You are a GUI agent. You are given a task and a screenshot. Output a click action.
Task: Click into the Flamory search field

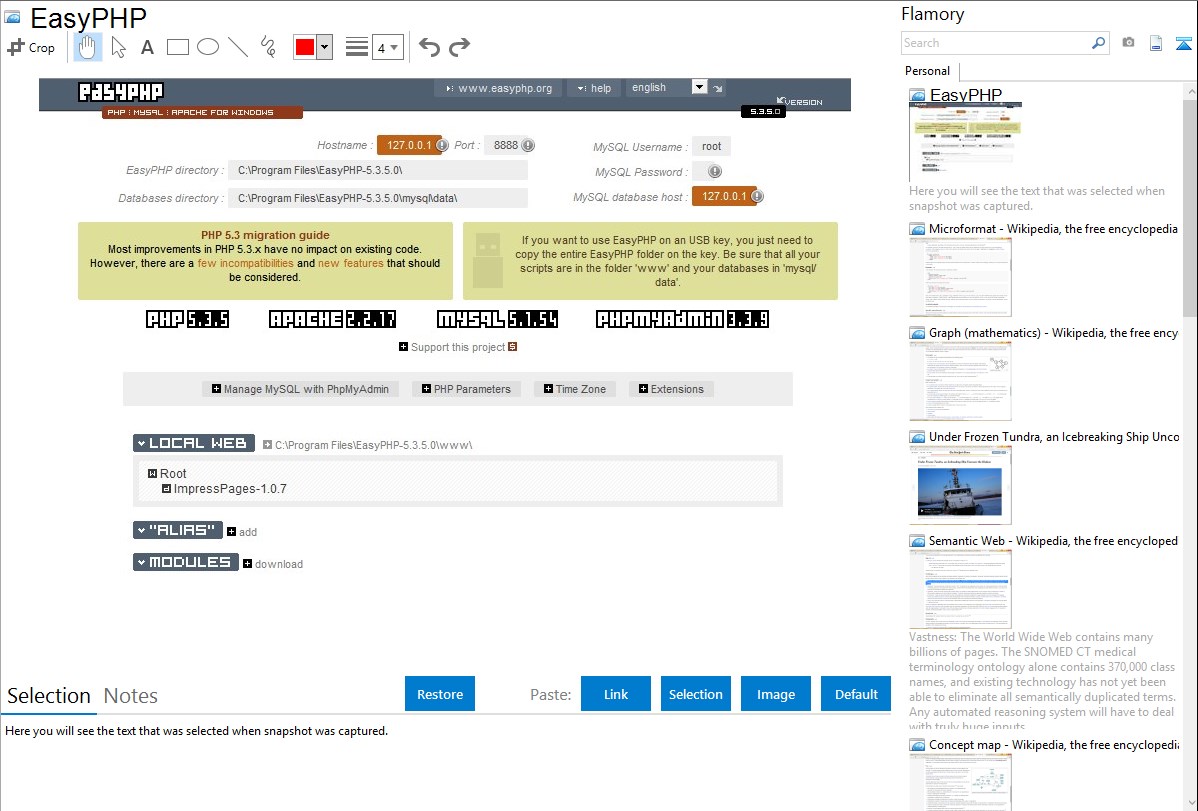point(995,43)
